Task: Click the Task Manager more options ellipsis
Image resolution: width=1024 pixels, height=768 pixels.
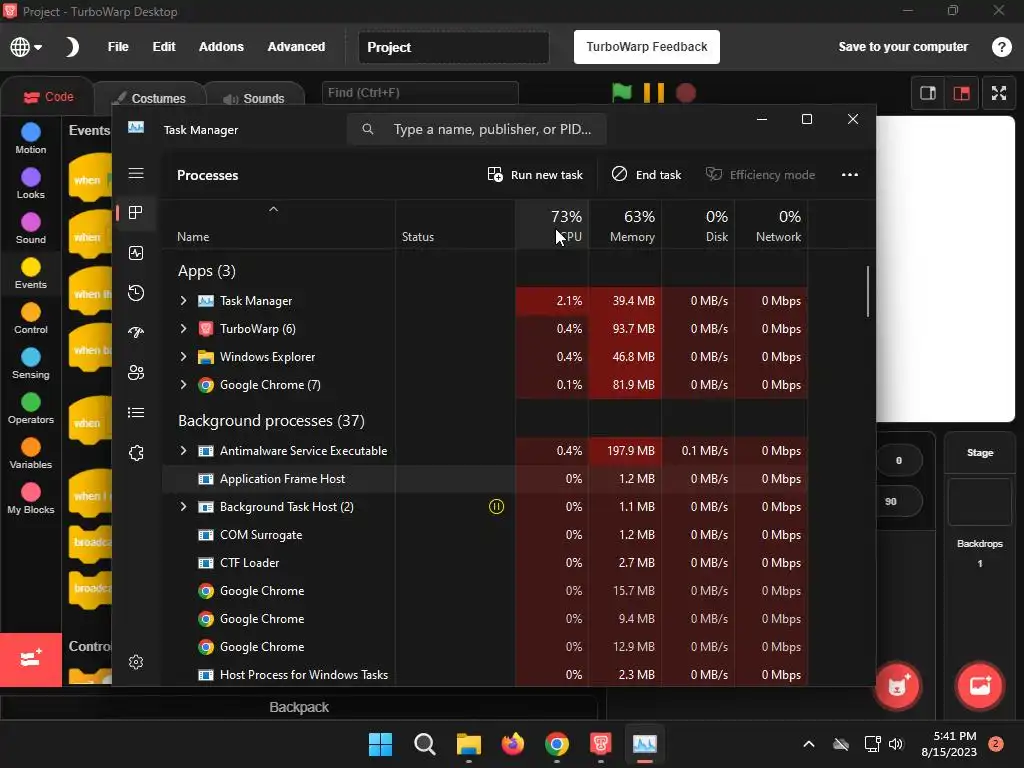Action: (850, 175)
